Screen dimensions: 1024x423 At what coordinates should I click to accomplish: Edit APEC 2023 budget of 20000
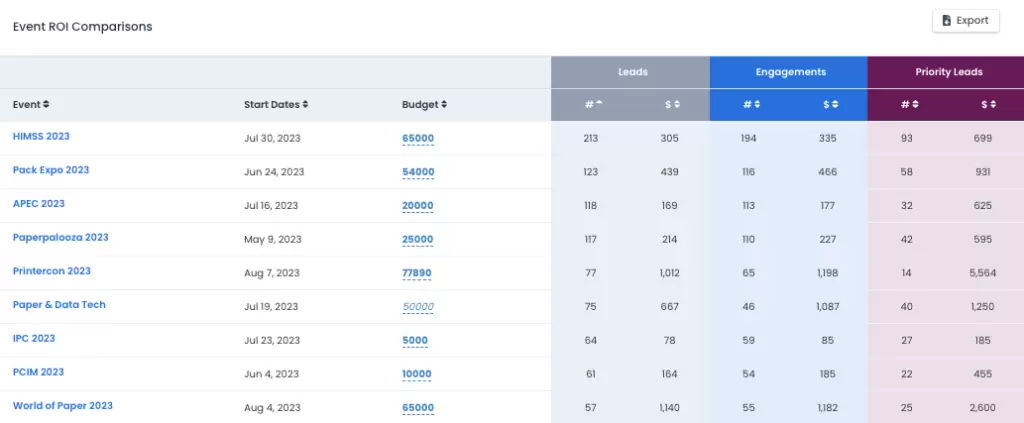coord(418,206)
